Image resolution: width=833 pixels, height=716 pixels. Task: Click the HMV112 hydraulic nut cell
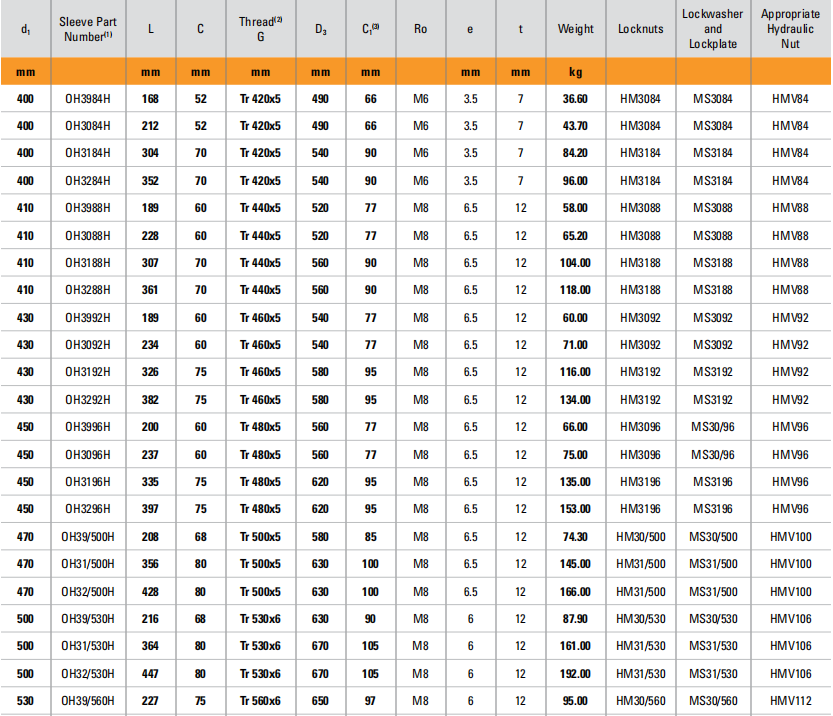791,700
